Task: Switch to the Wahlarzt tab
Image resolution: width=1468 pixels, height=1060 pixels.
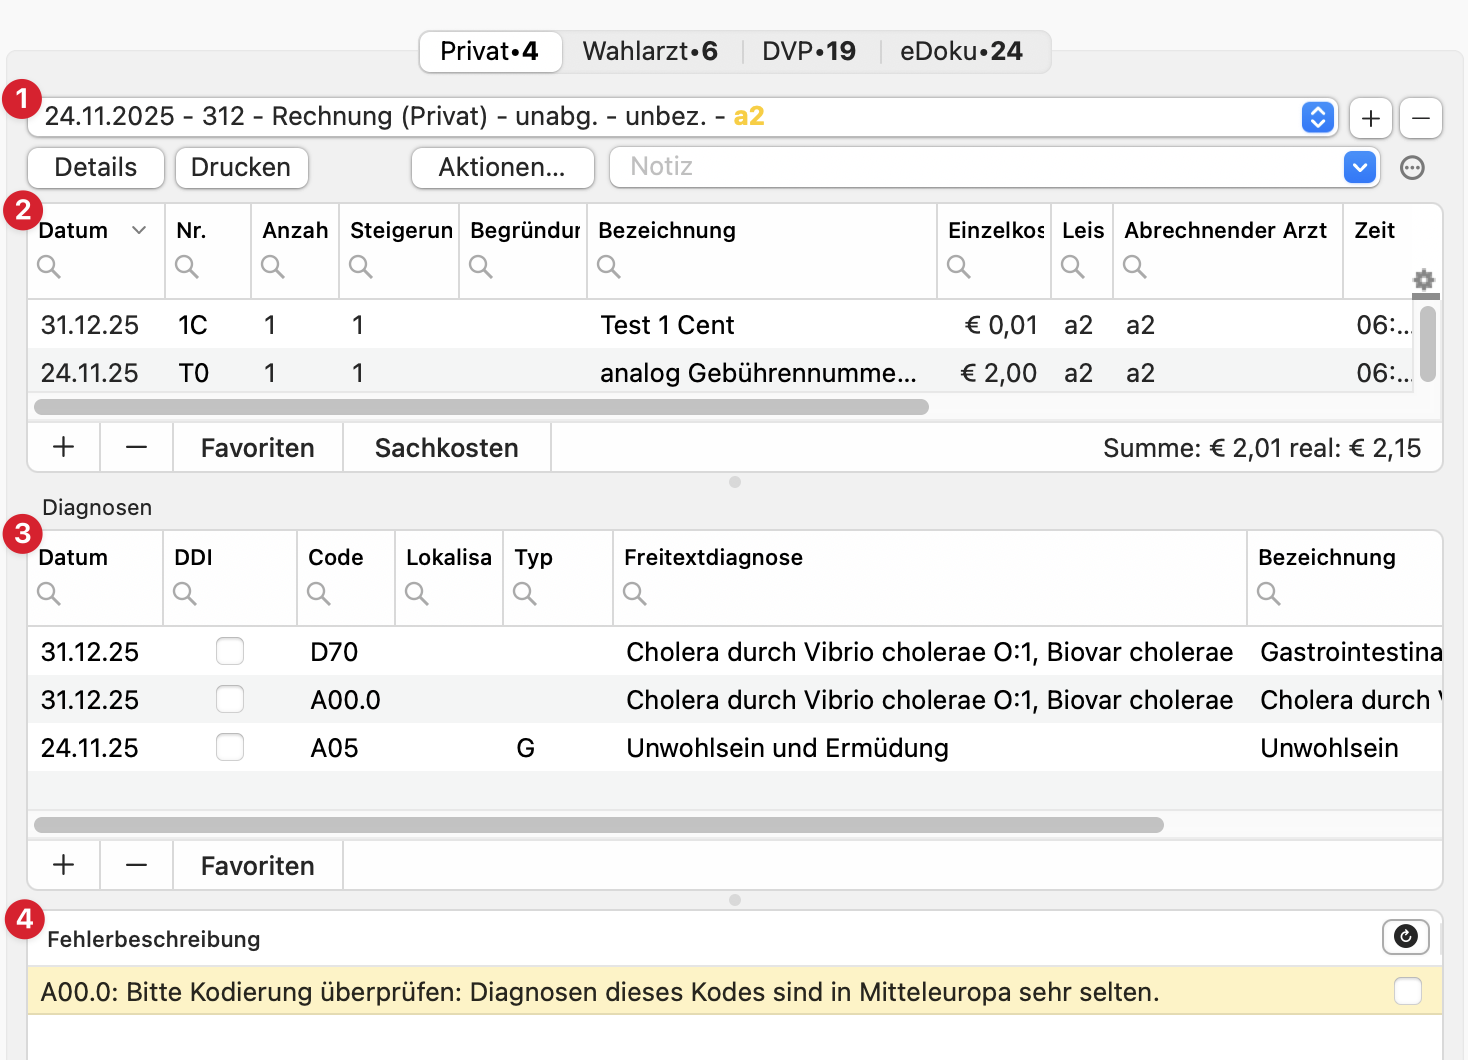Action: pyautogui.click(x=650, y=51)
